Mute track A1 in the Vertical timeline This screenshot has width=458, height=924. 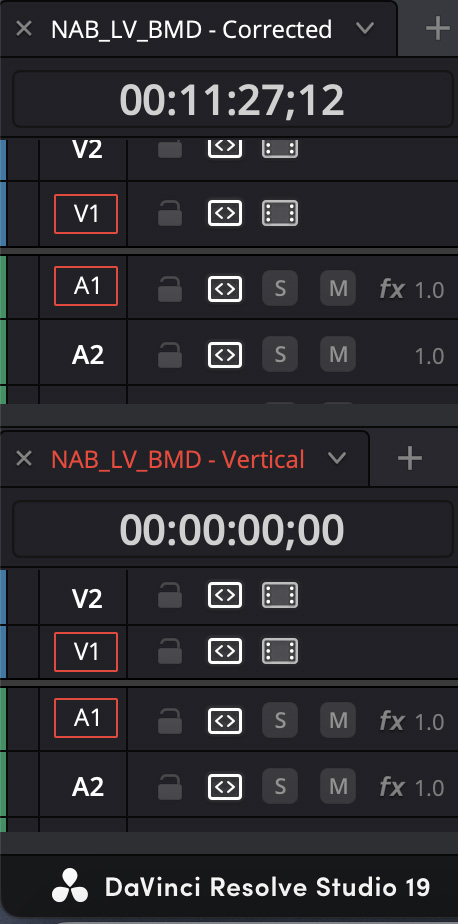[338, 720]
